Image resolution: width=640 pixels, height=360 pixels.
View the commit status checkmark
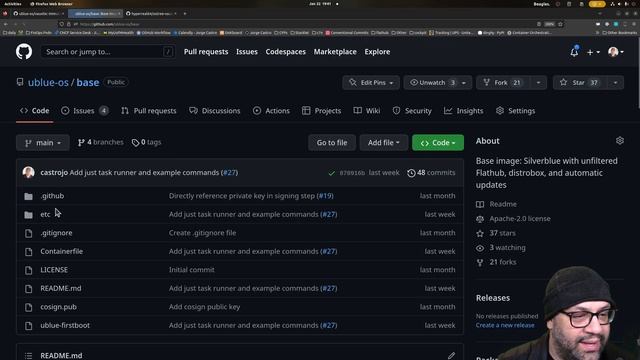[331, 173]
